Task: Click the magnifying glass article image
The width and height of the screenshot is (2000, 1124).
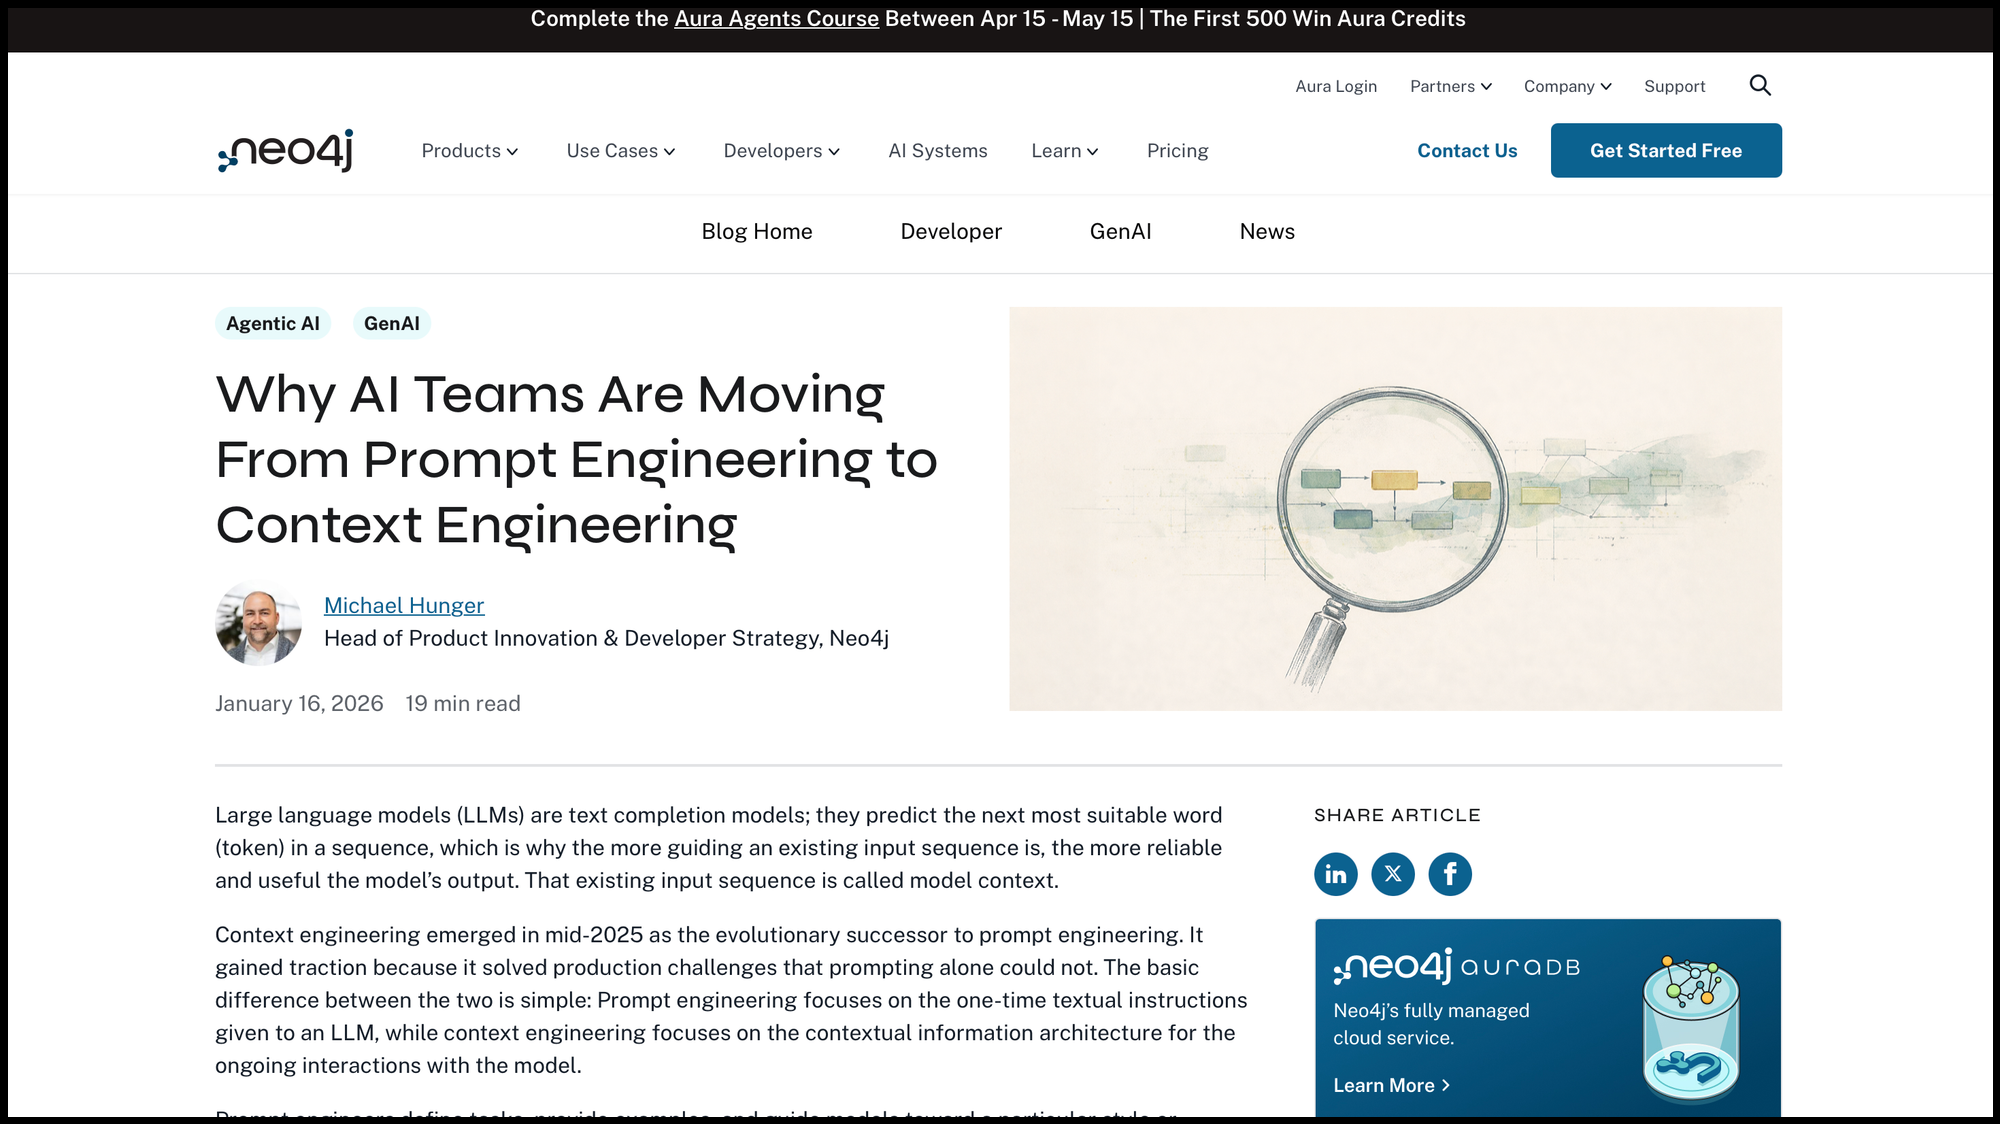Action: point(1394,509)
